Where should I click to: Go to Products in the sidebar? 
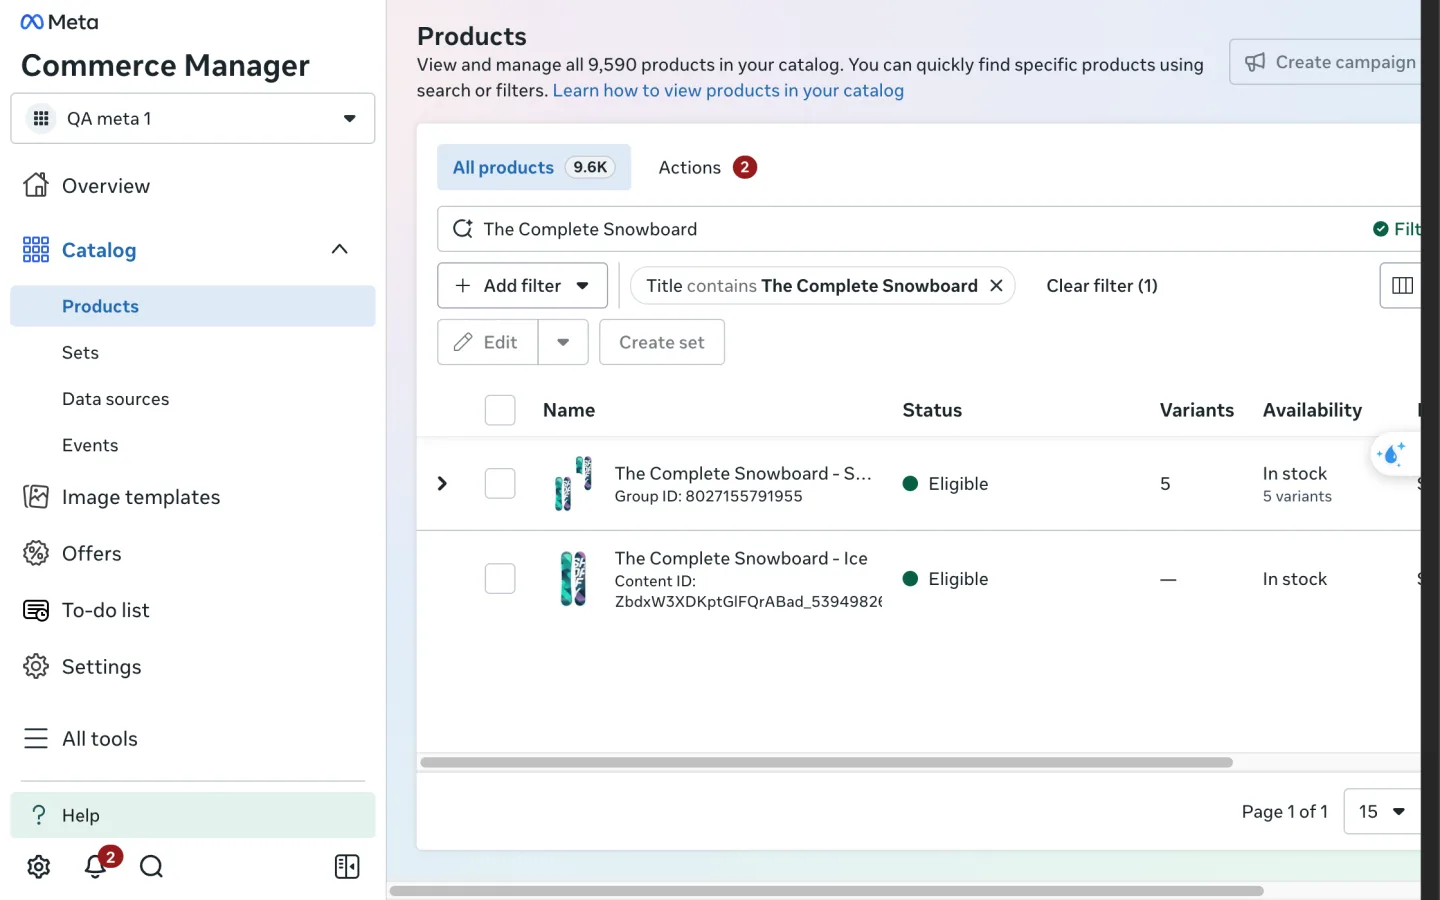pos(193,306)
